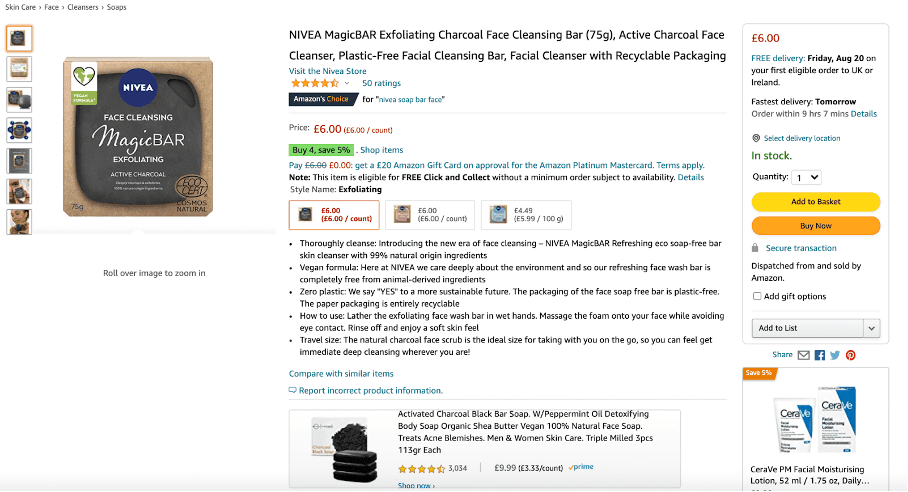Click the Amazon's Choice badge

[322, 99]
